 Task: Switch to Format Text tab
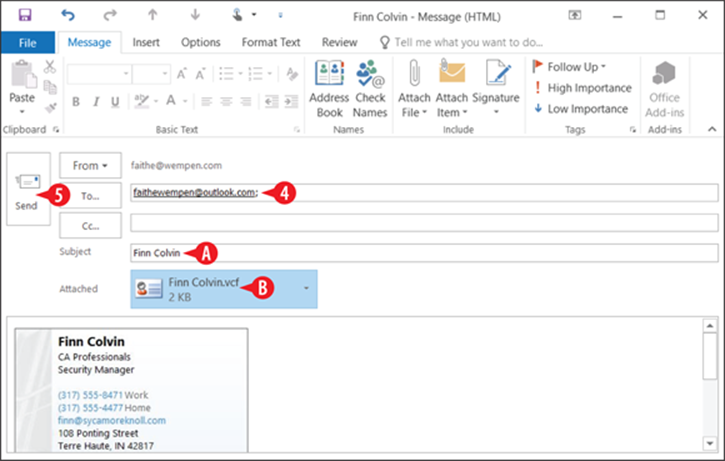(271, 43)
